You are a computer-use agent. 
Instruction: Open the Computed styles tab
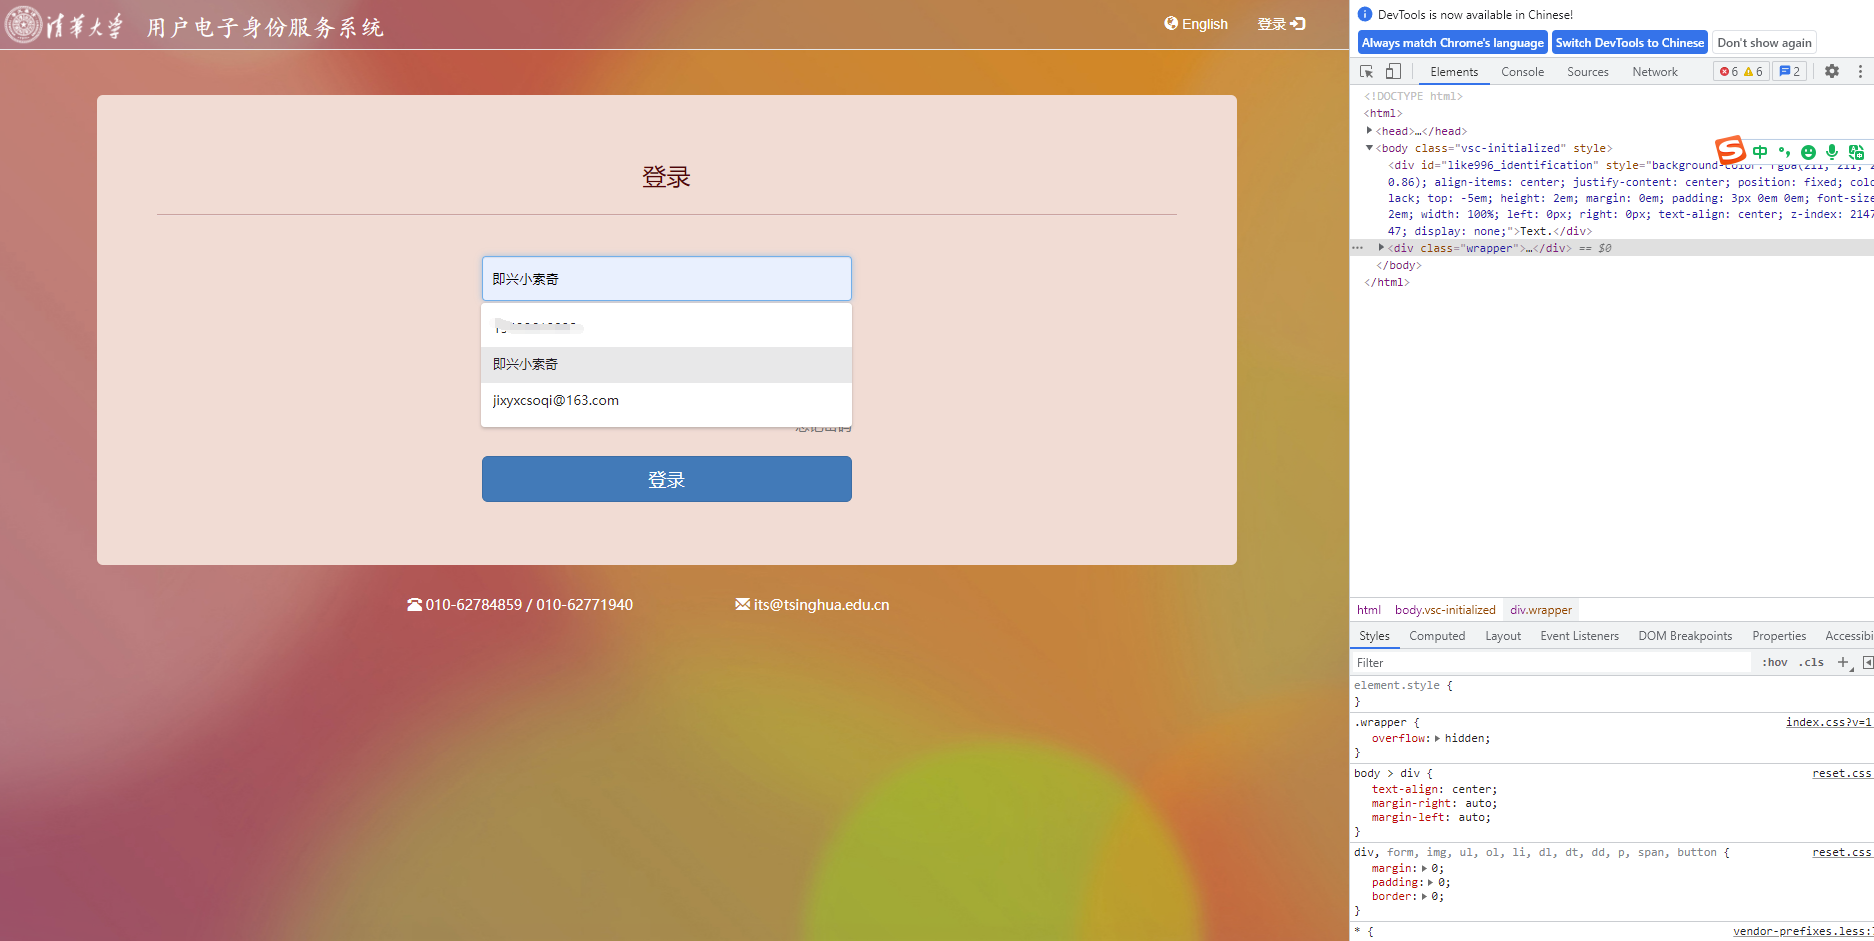[1437, 635]
